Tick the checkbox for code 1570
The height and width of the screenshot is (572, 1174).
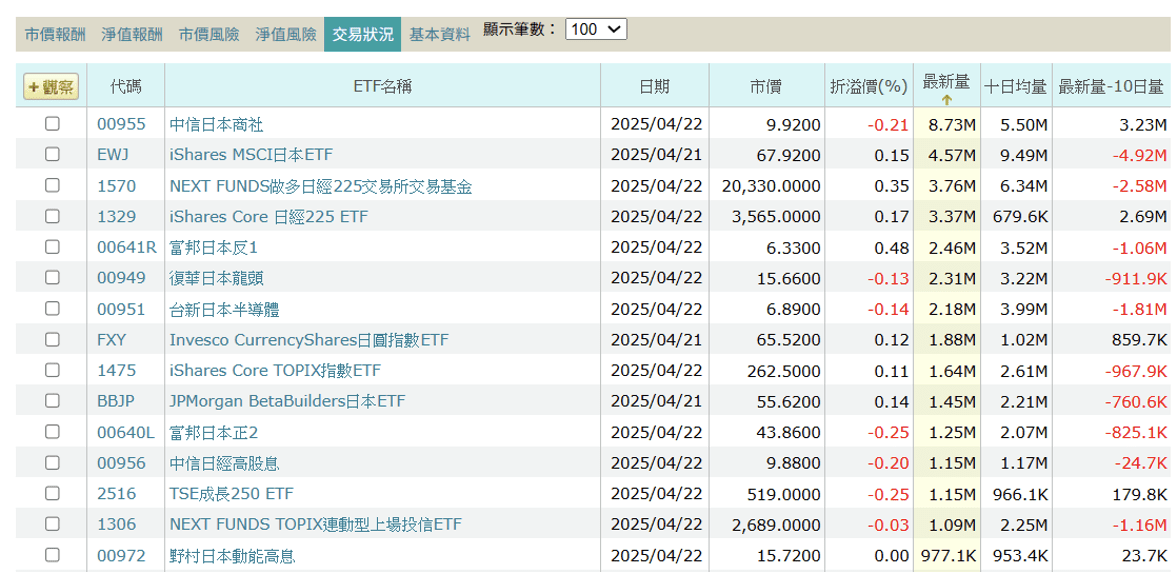(52, 185)
